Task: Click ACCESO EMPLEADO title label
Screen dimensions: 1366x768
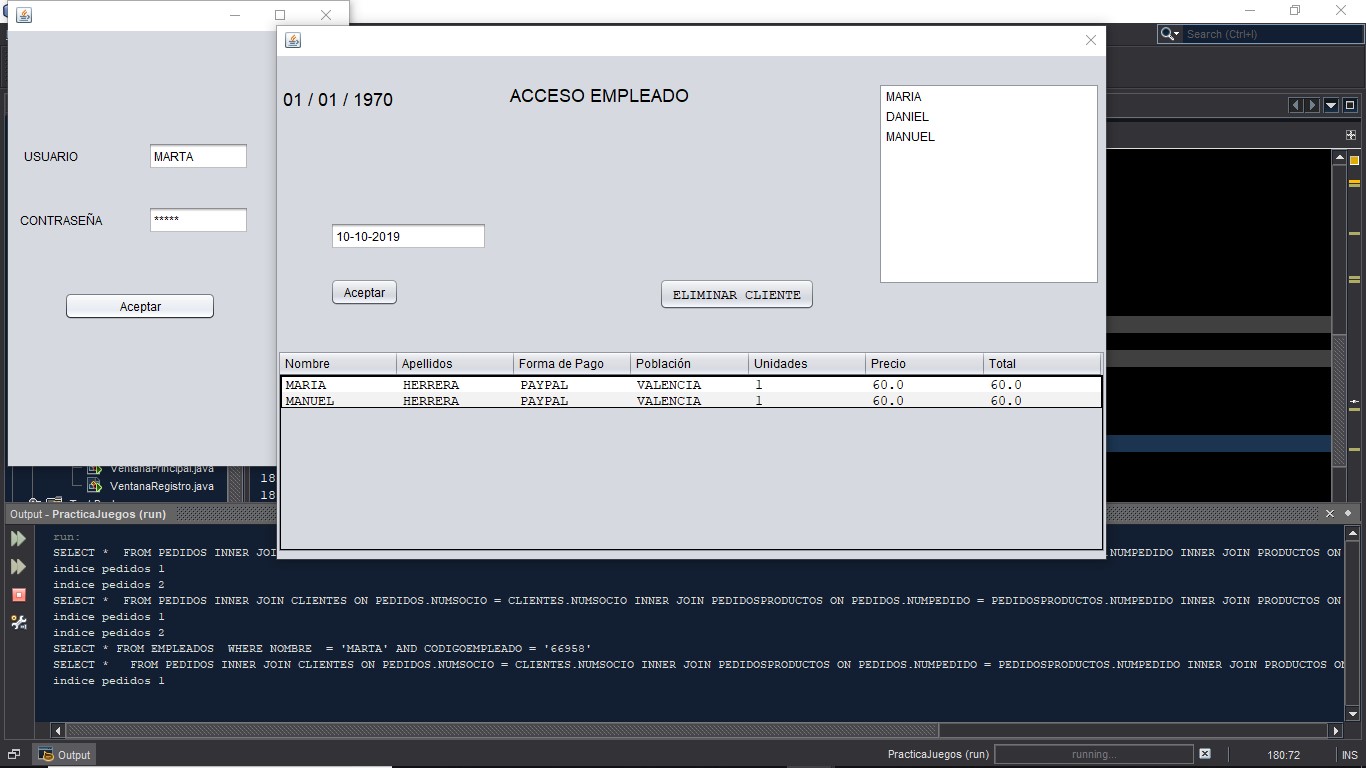Action: [x=599, y=96]
